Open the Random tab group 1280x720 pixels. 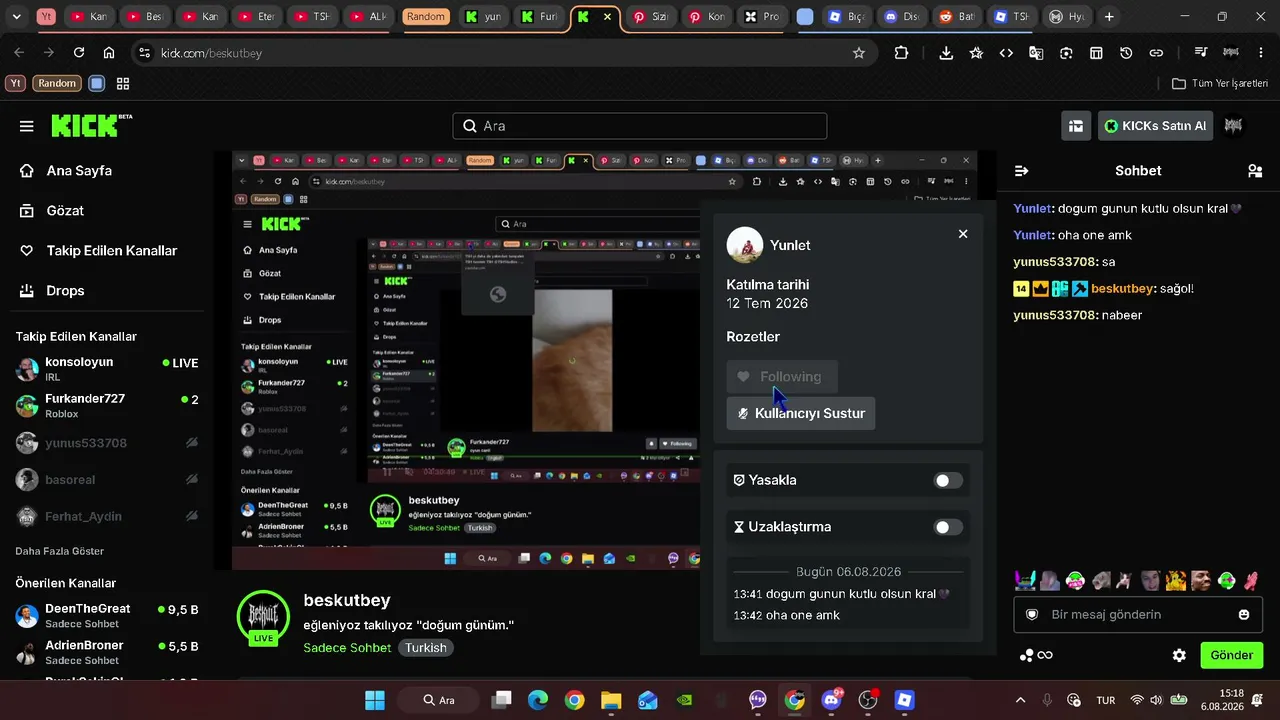pyautogui.click(x=426, y=17)
